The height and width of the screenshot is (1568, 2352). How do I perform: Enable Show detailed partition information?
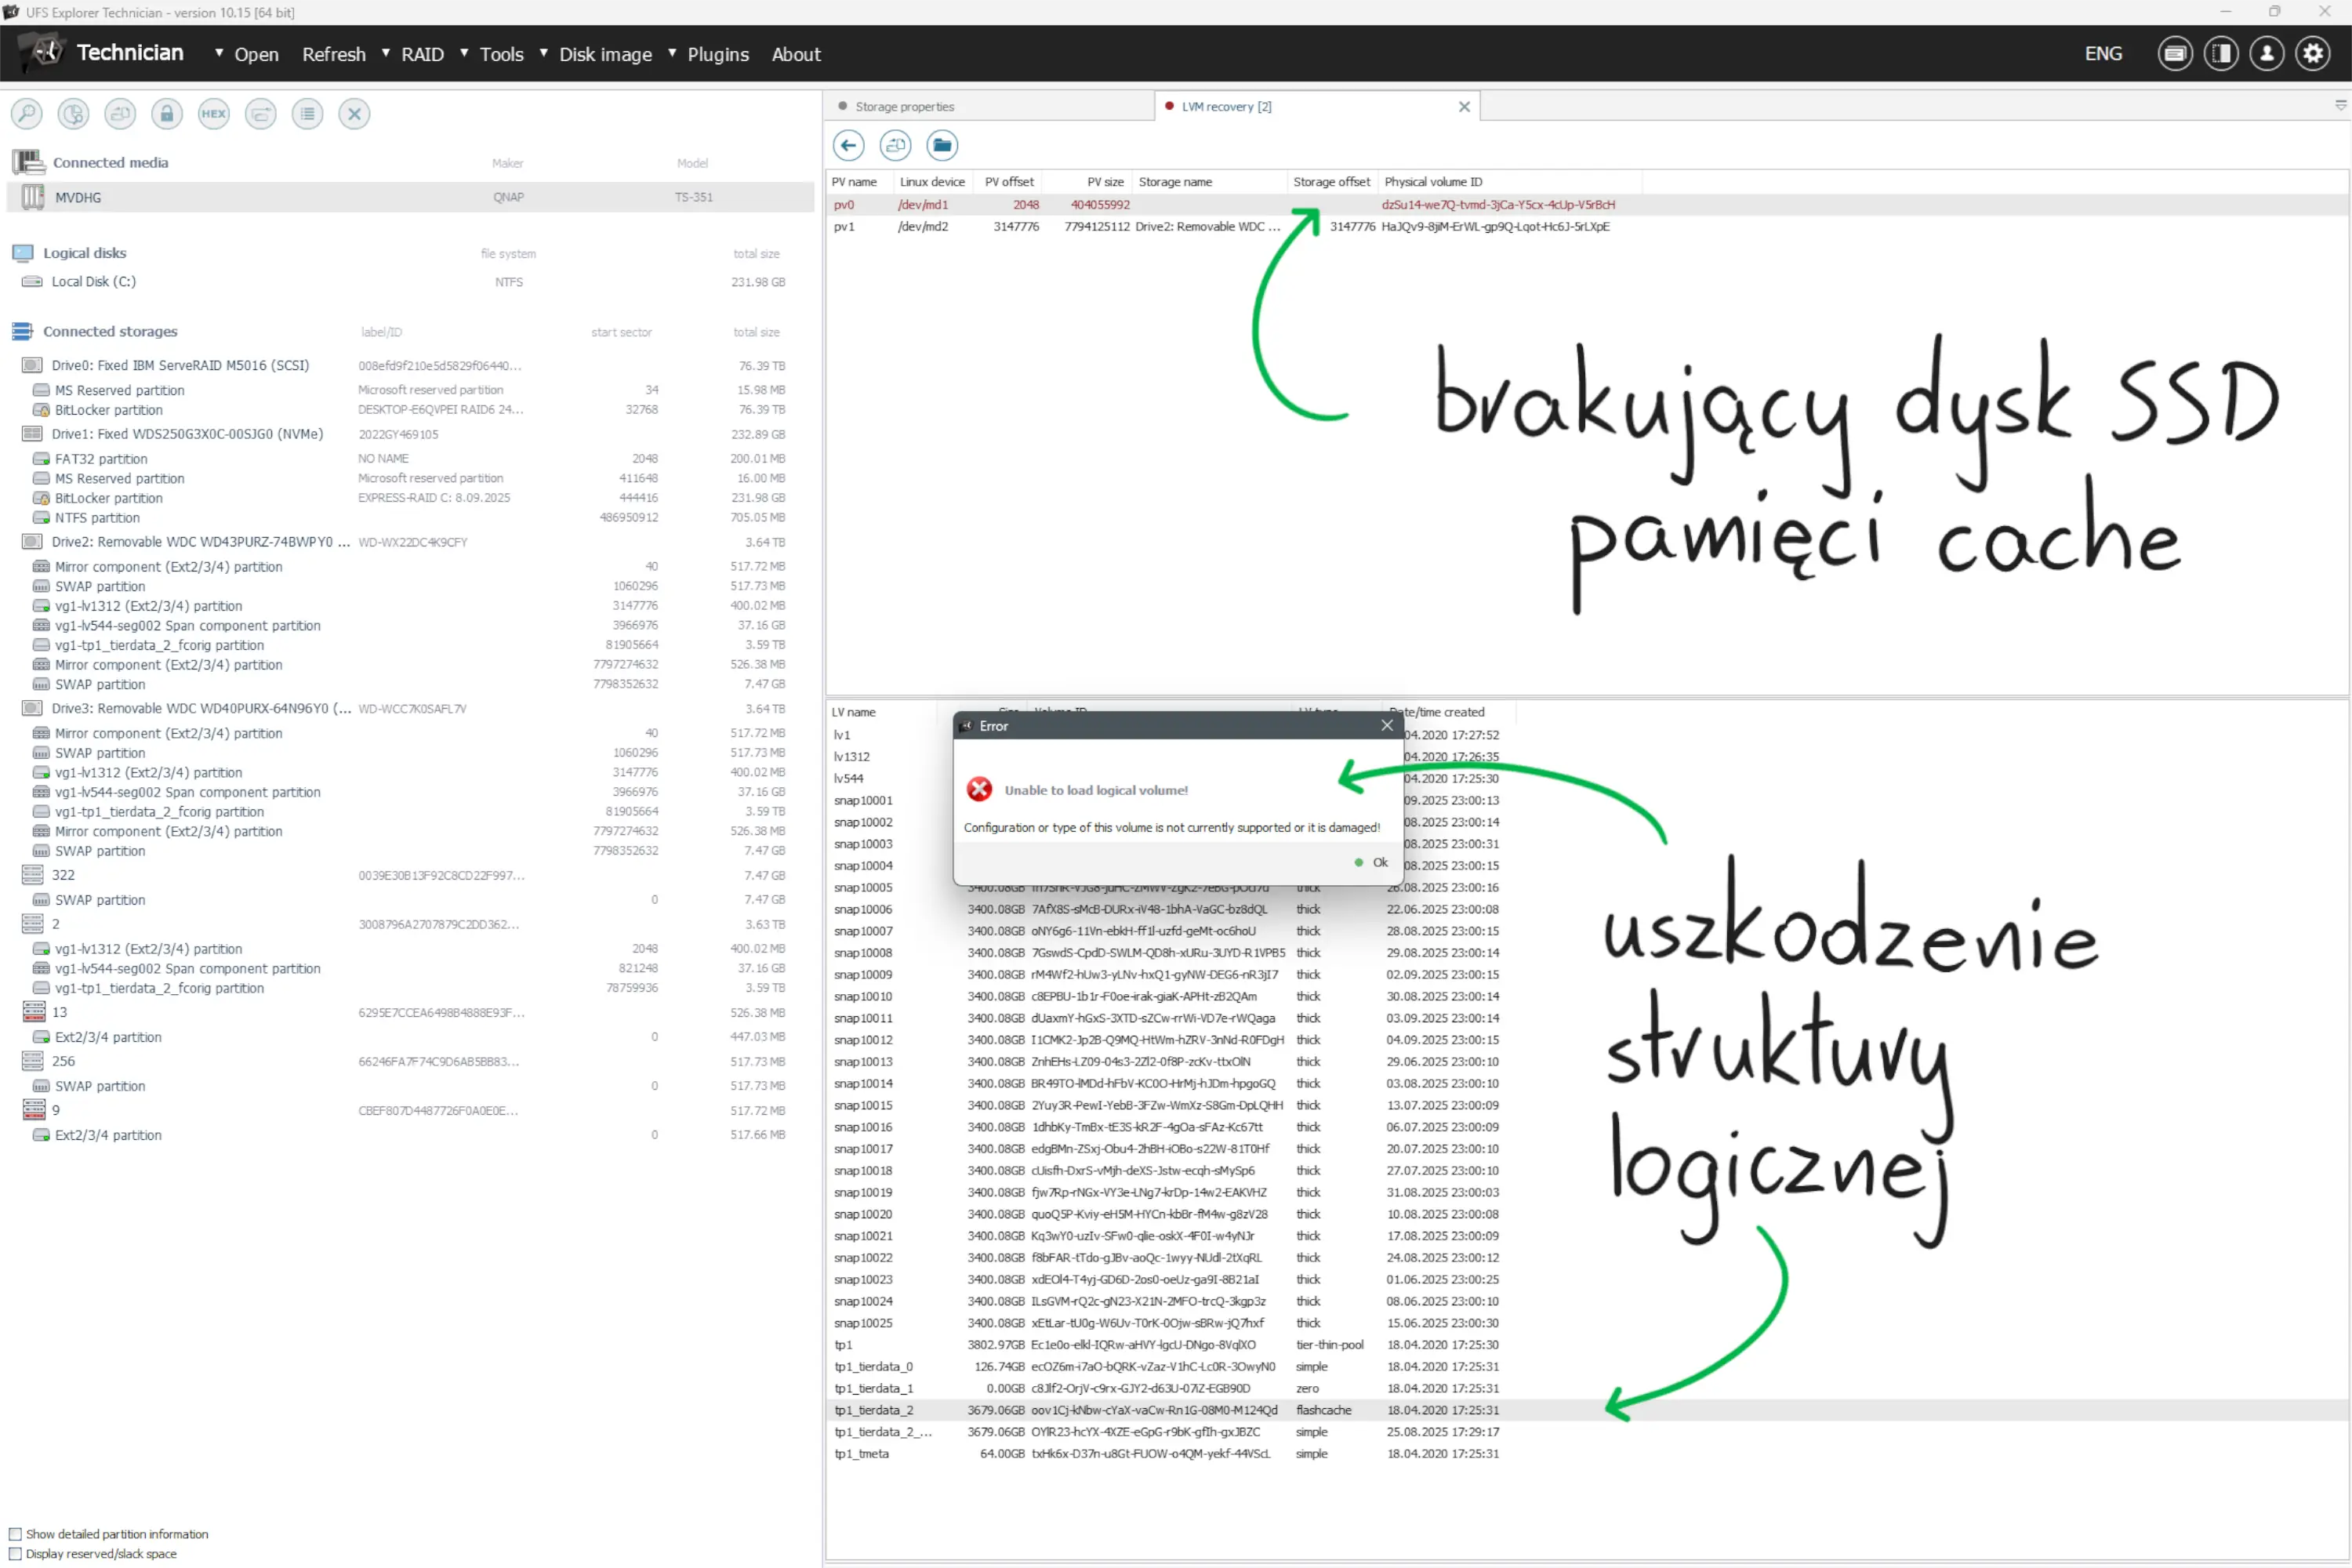point(15,1534)
